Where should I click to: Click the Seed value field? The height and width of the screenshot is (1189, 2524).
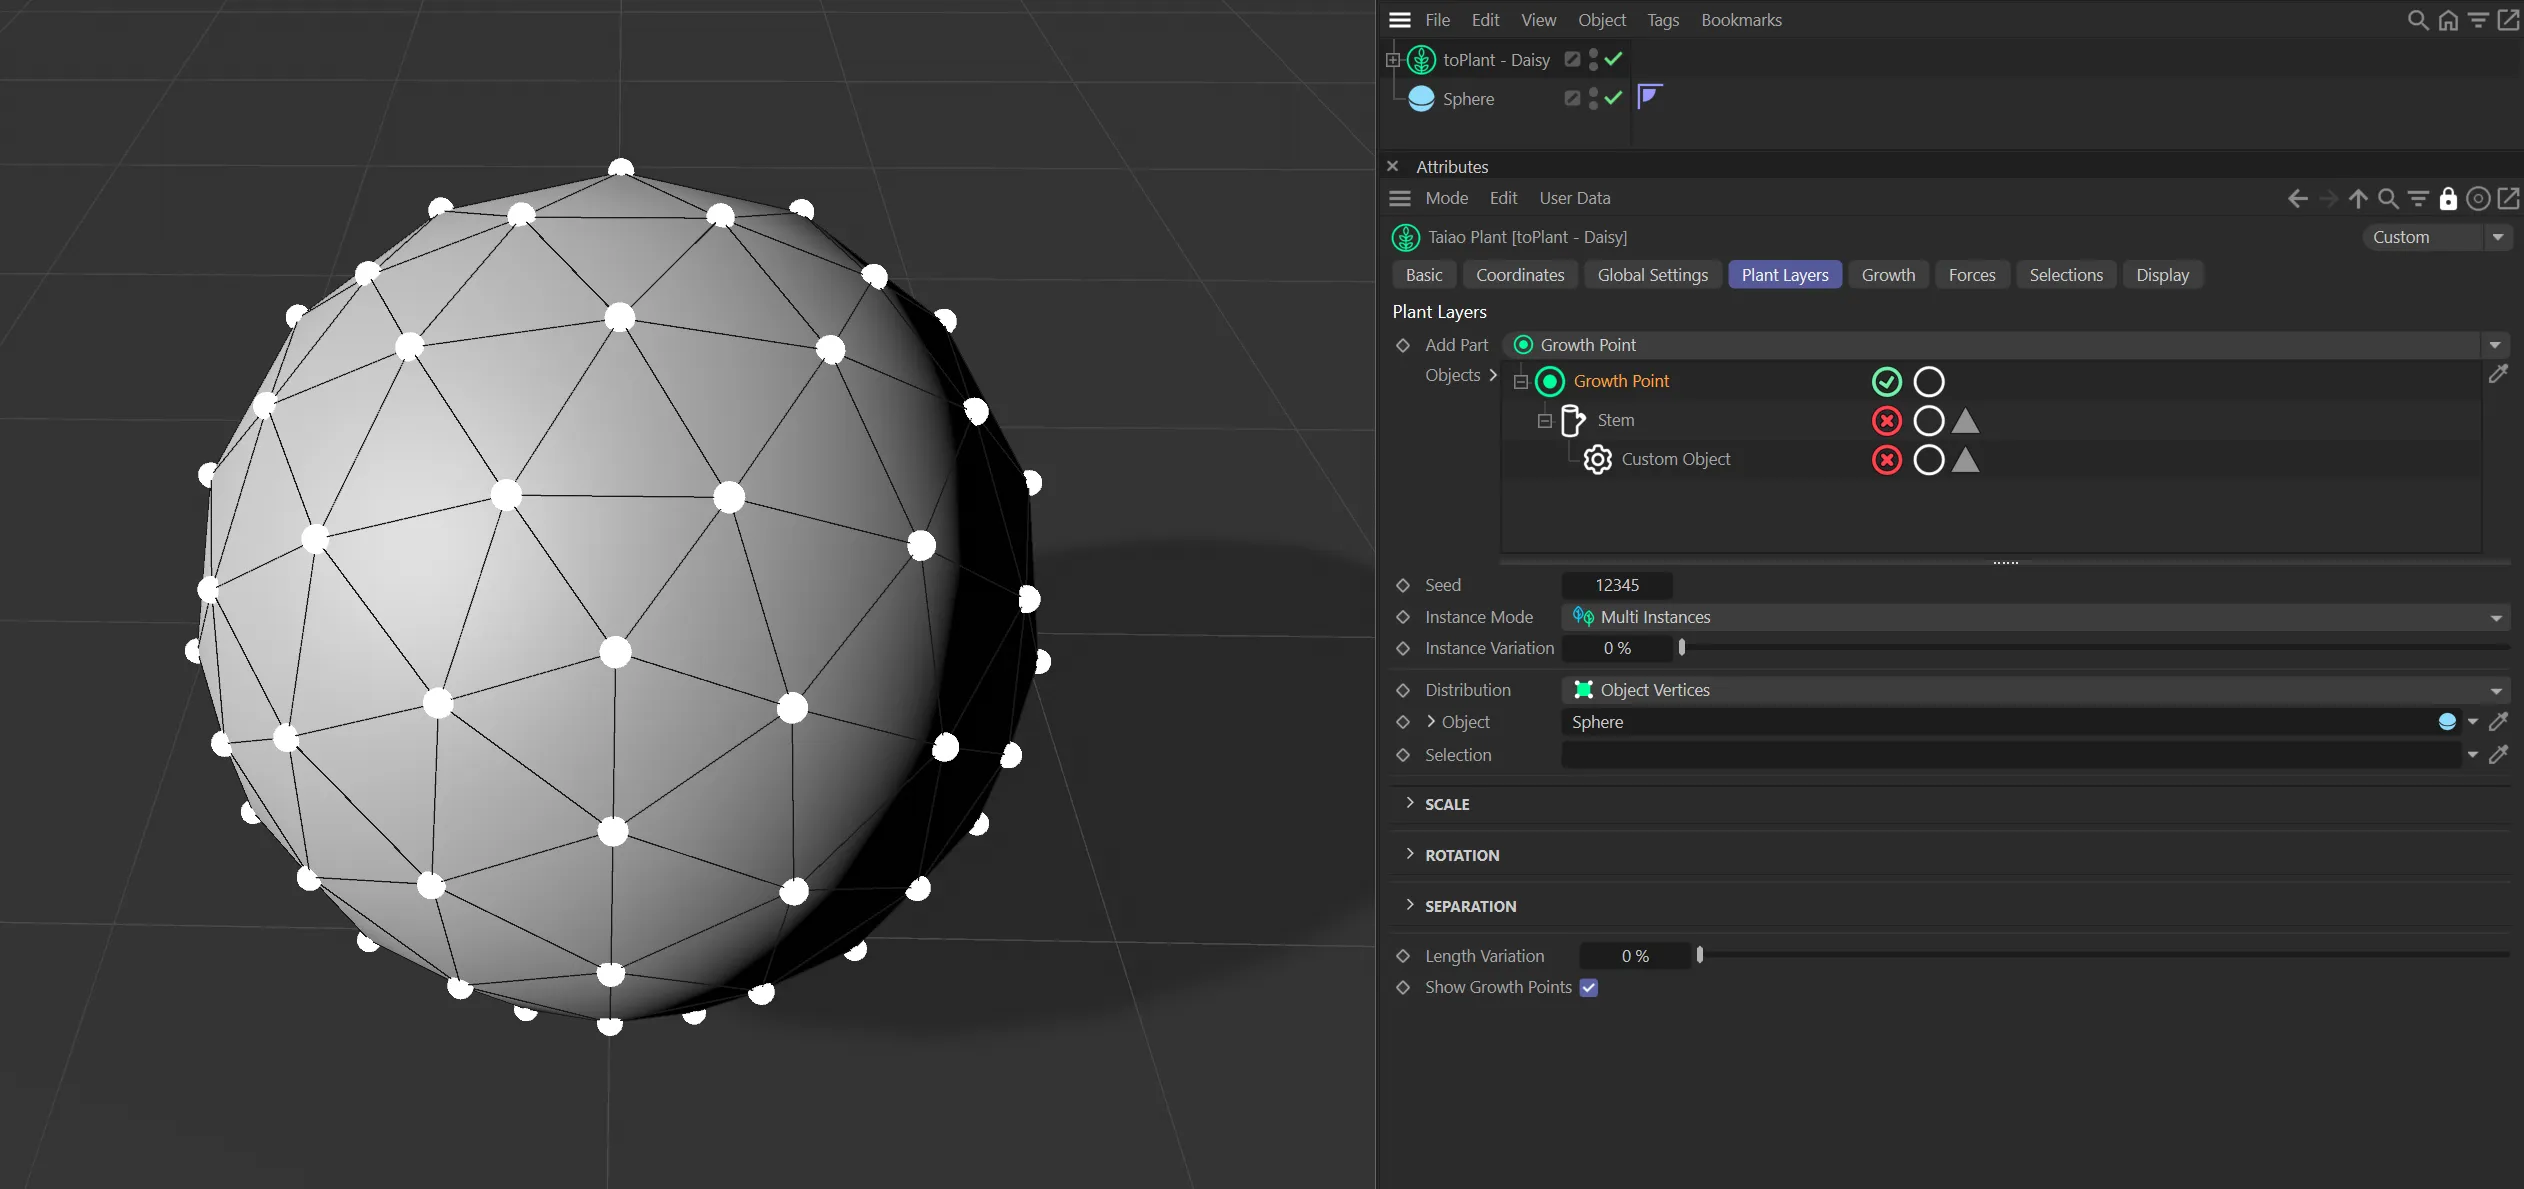(1616, 585)
